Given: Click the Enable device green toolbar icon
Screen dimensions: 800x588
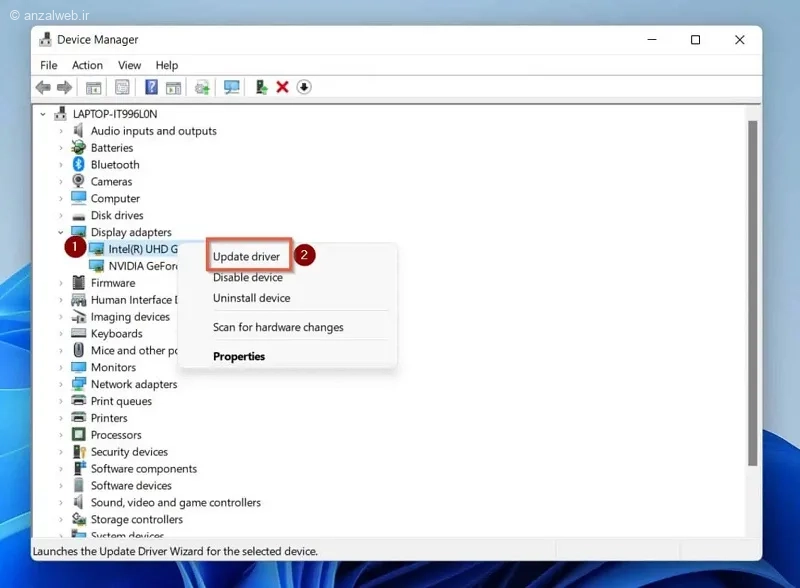Looking at the screenshot, I should click(261, 87).
